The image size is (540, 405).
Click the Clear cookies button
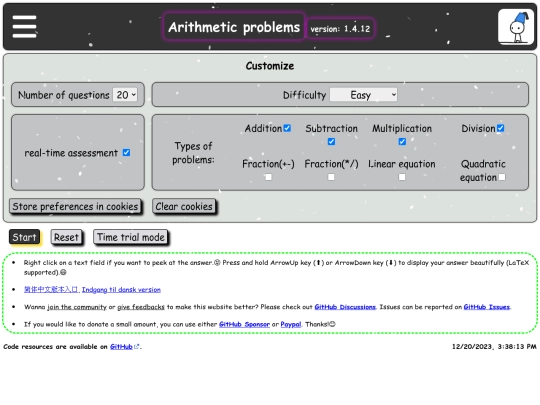[184, 207]
